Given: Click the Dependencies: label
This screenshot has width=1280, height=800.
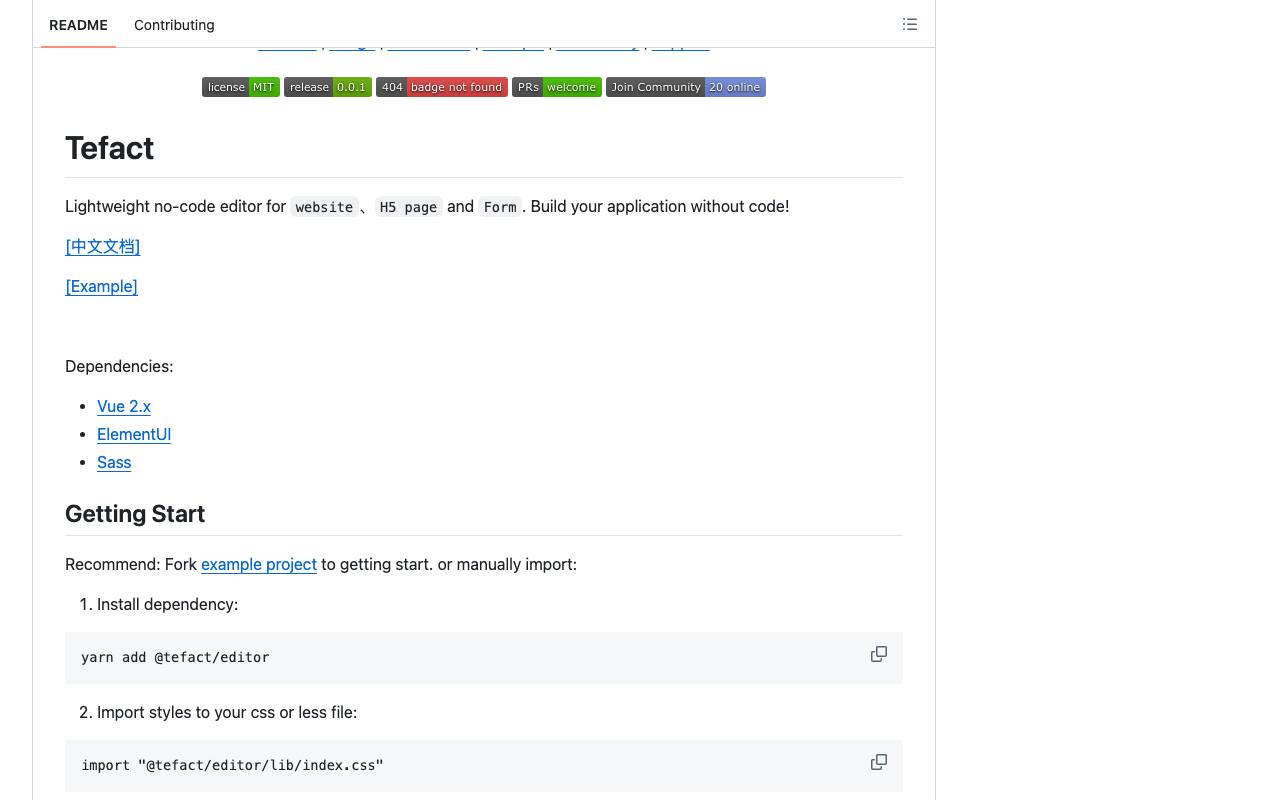Looking at the screenshot, I should click(119, 366).
